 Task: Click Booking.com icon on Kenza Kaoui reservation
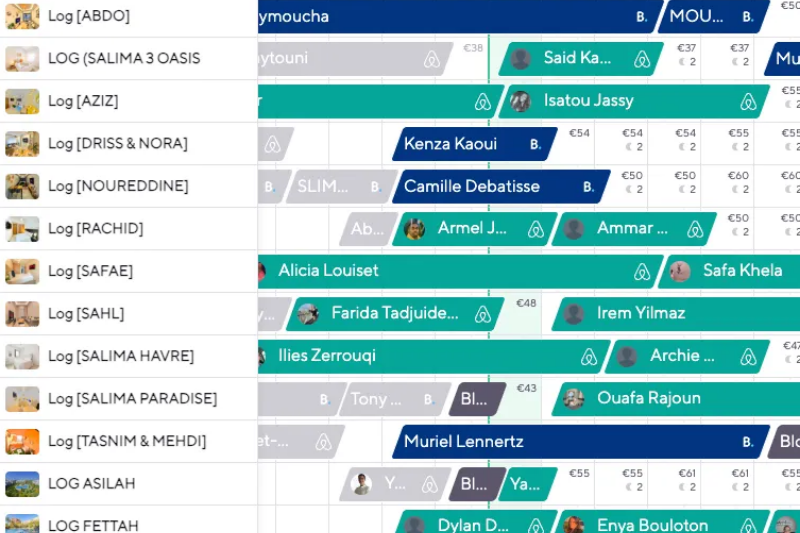coord(535,144)
